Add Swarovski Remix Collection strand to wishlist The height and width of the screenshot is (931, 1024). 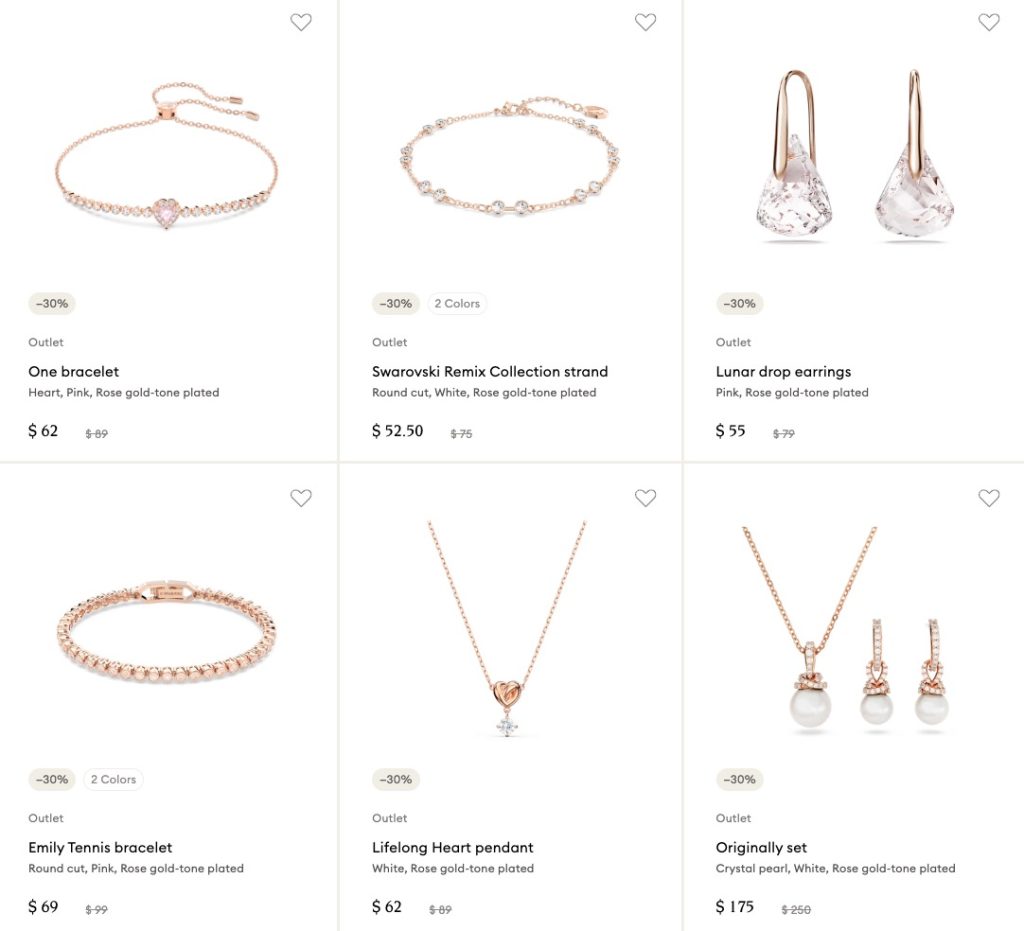(645, 22)
